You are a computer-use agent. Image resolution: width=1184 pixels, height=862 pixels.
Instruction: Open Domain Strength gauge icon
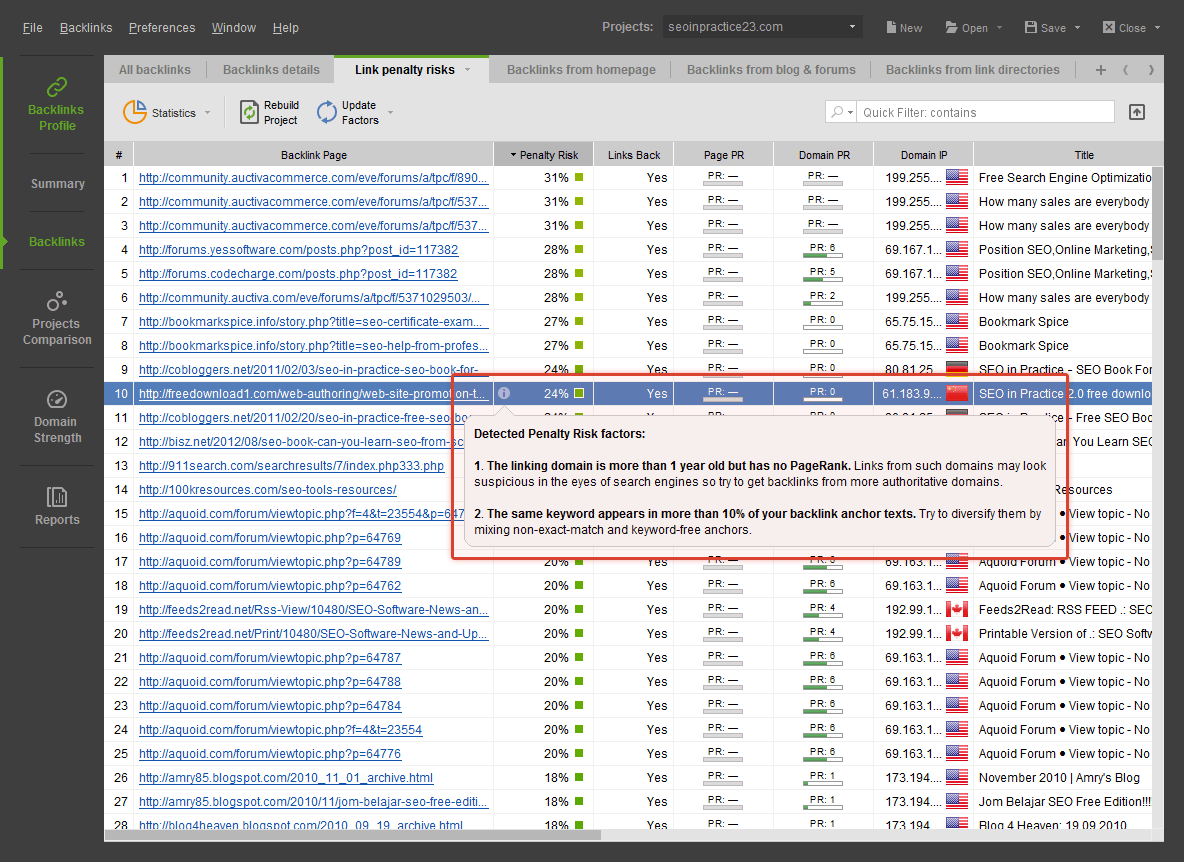[x=57, y=399]
